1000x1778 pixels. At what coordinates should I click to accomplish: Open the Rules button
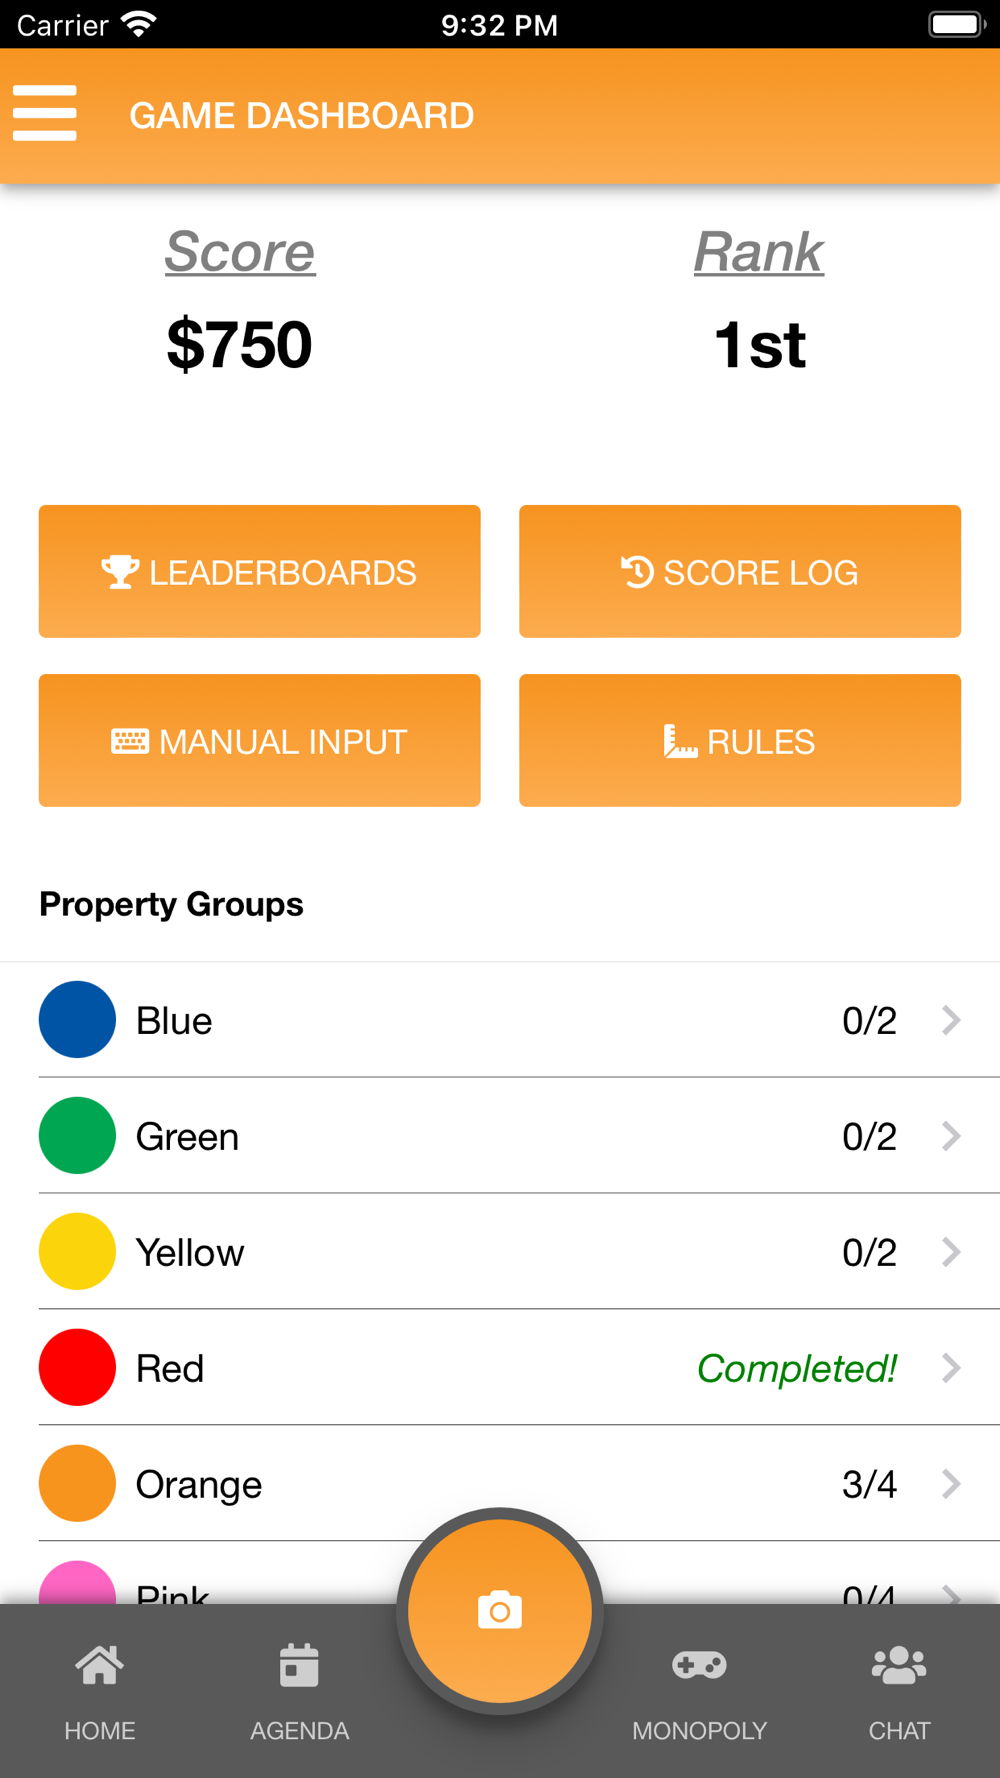click(740, 741)
